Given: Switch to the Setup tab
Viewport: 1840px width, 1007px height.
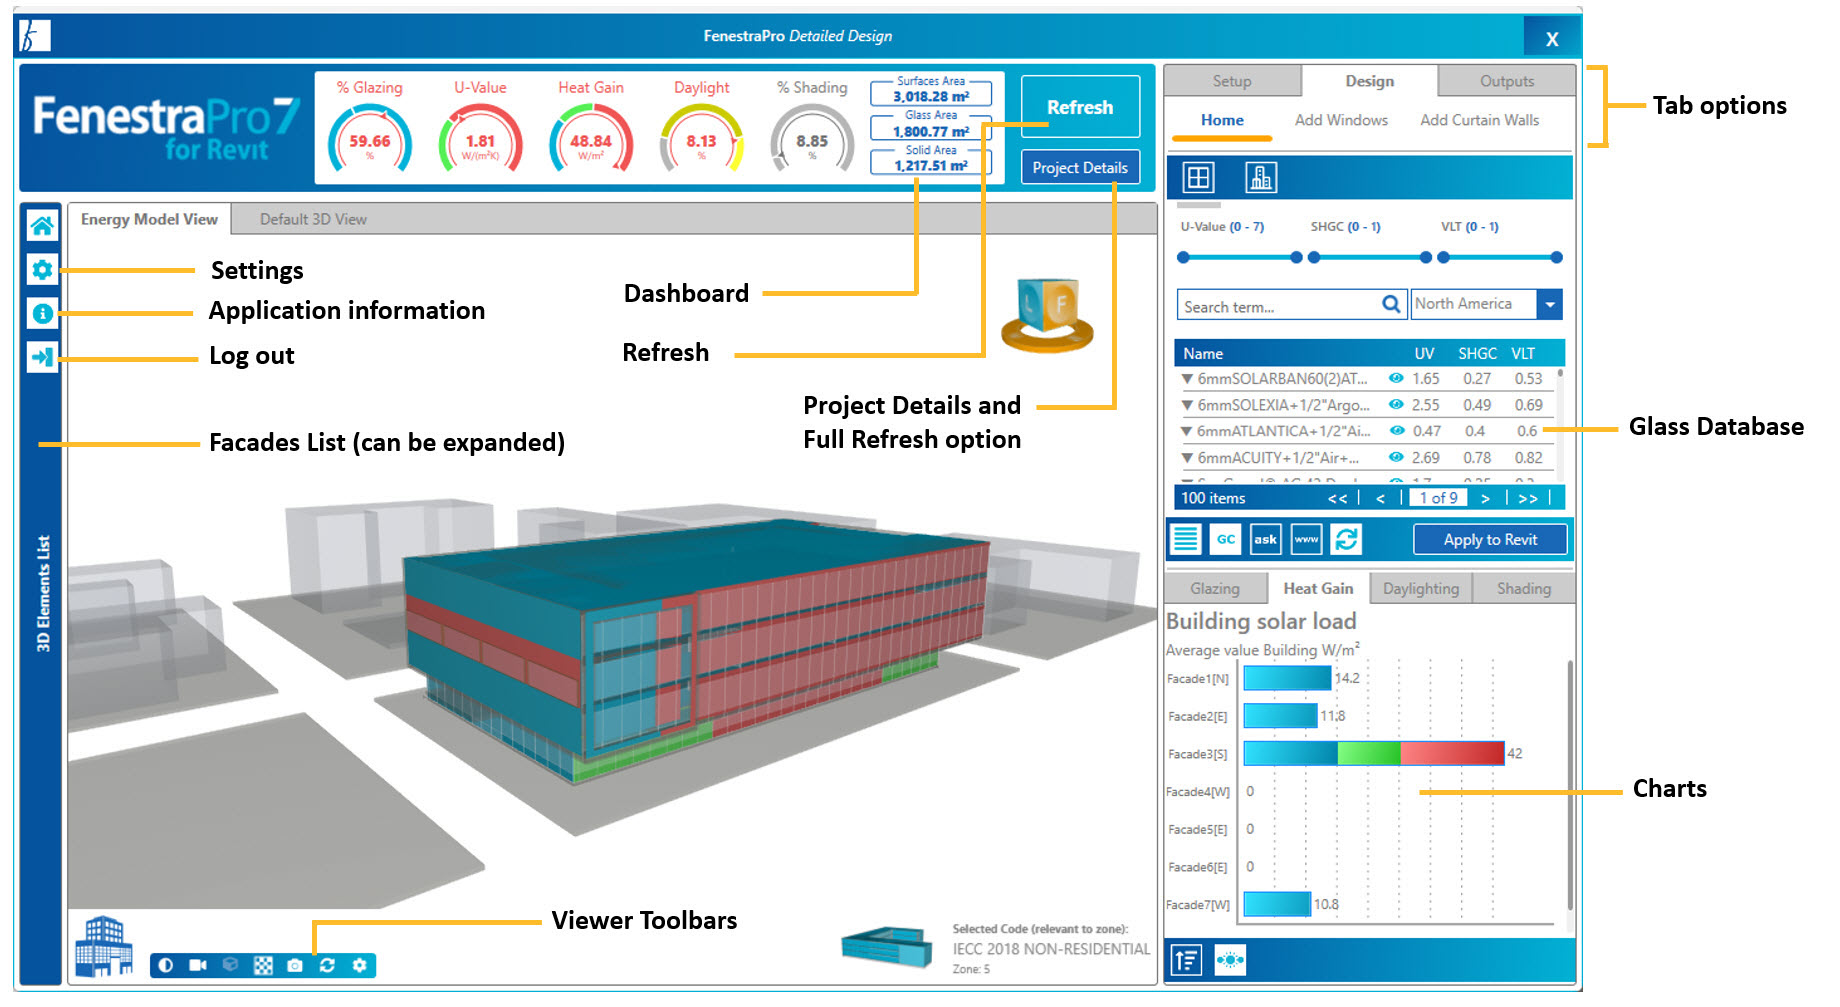Looking at the screenshot, I should click(x=1232, y=81).
